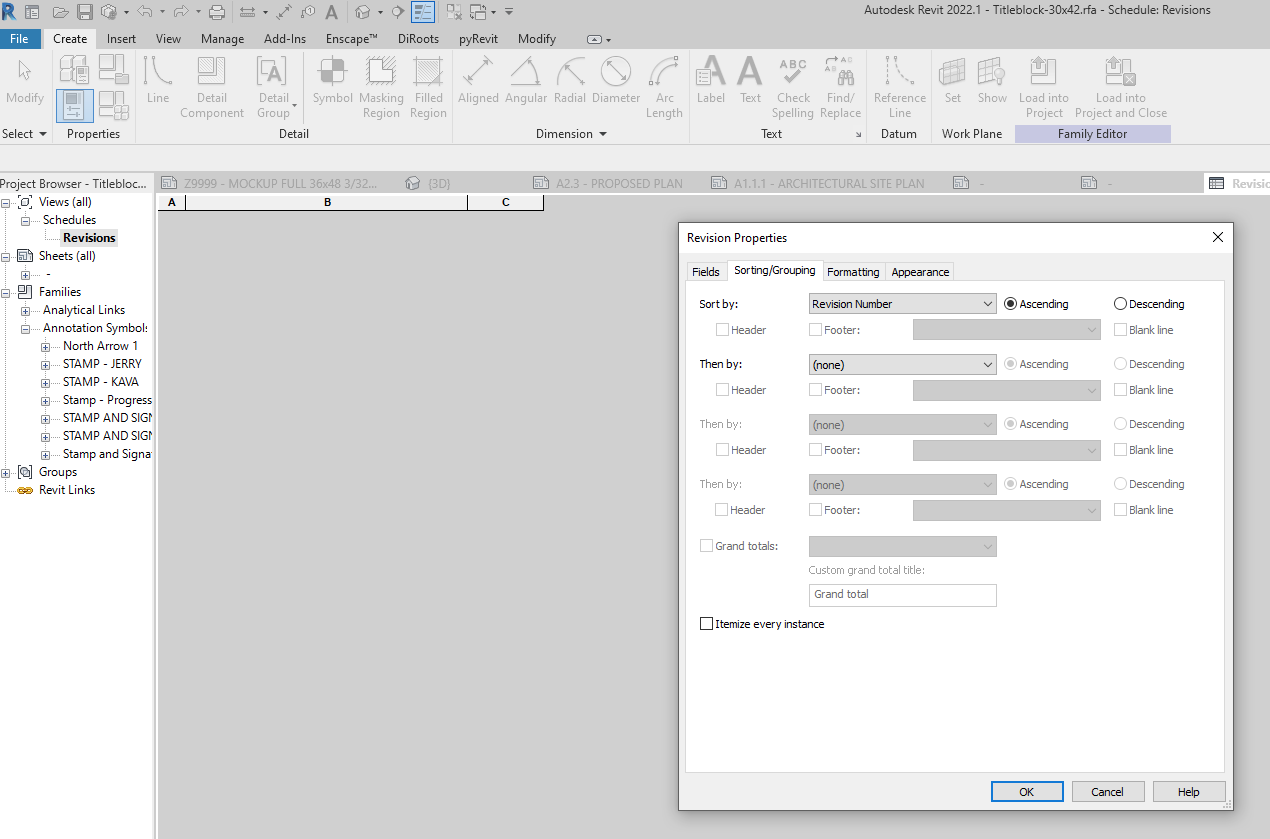Check the Grand totals checkbox

[707, 546]
